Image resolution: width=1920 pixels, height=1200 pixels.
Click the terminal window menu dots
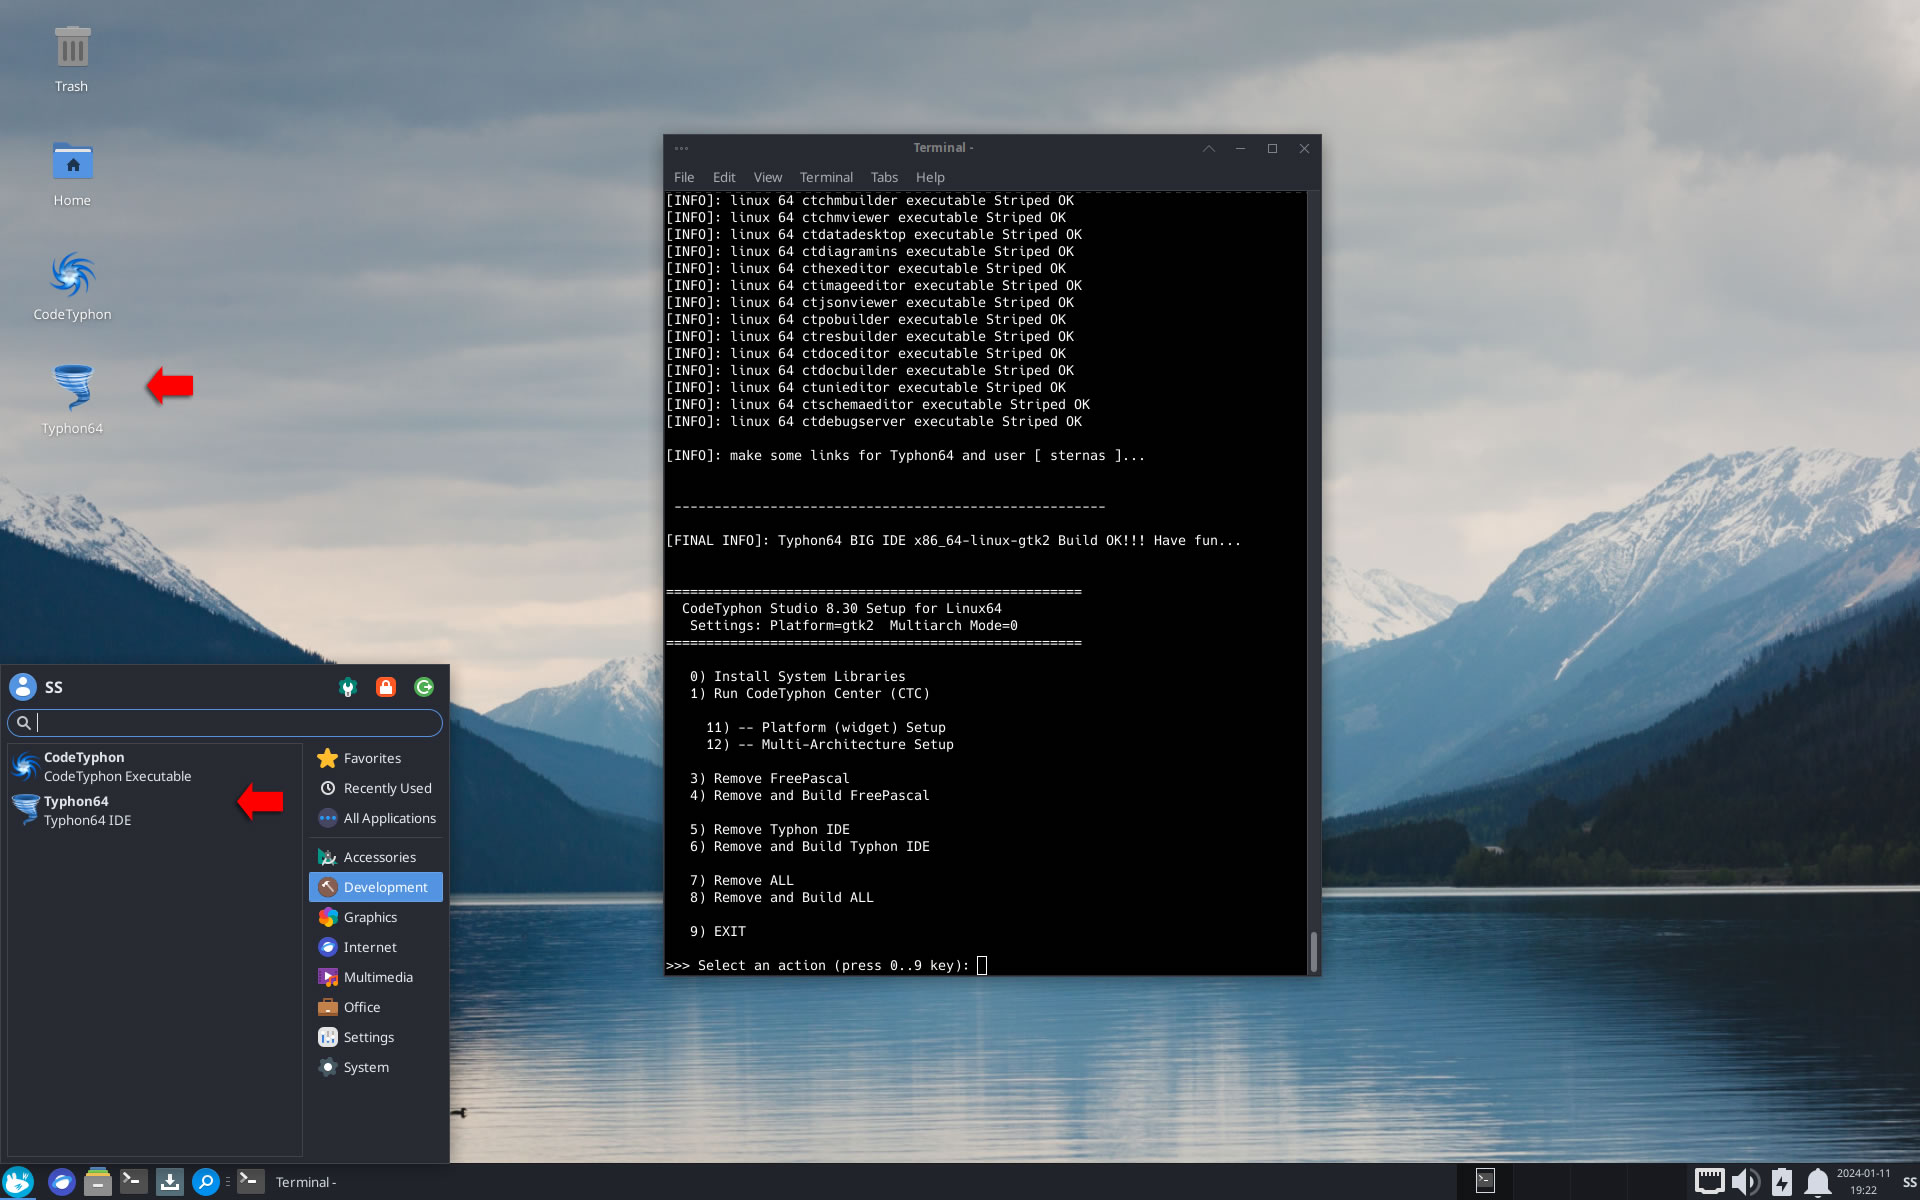pyautogui.click(x=682, y=148)
